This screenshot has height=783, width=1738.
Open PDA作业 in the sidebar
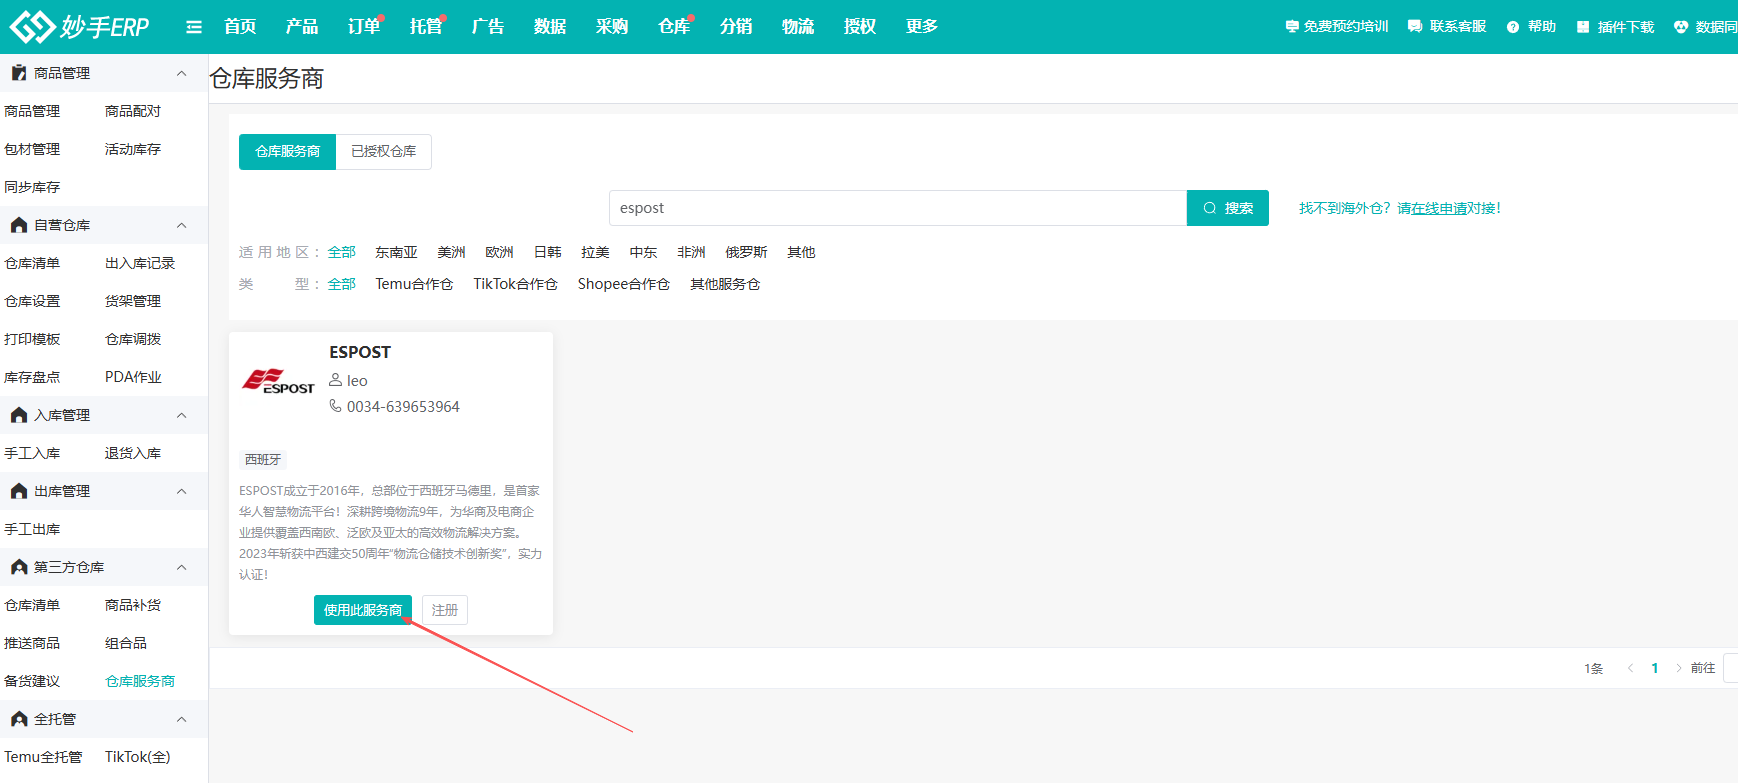coord(133,377)
